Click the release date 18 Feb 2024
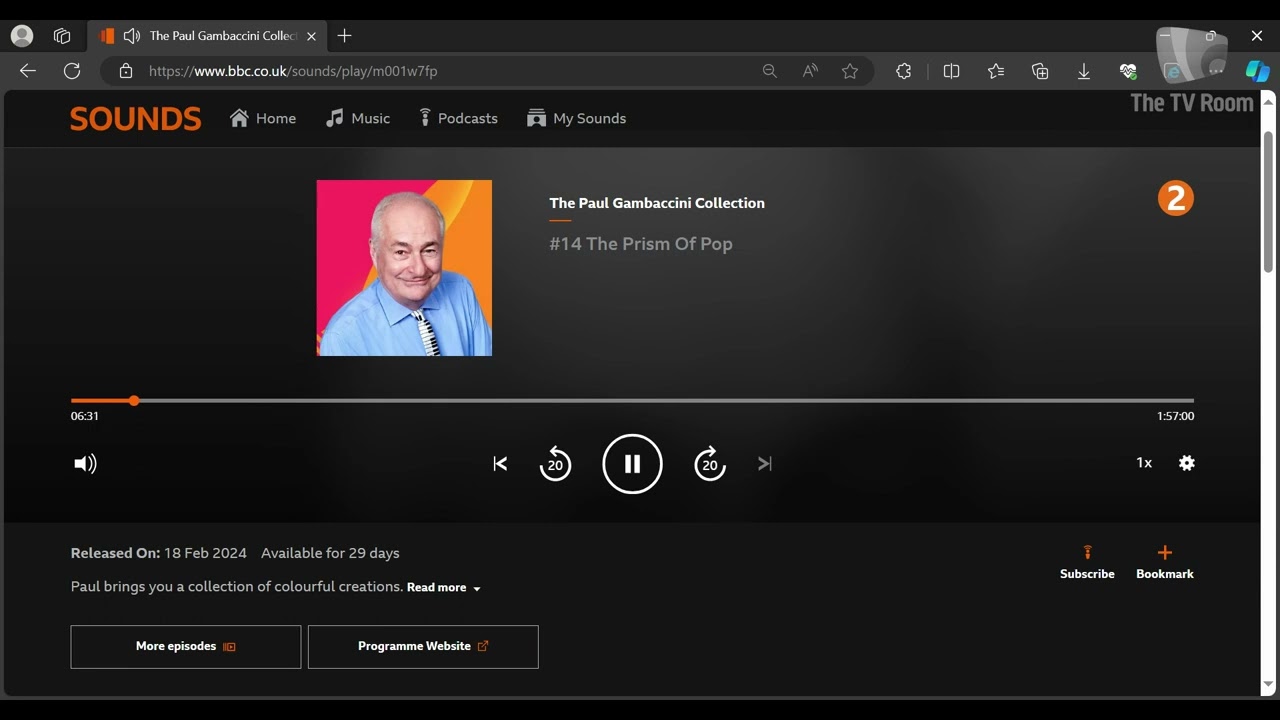 (205, 553)
